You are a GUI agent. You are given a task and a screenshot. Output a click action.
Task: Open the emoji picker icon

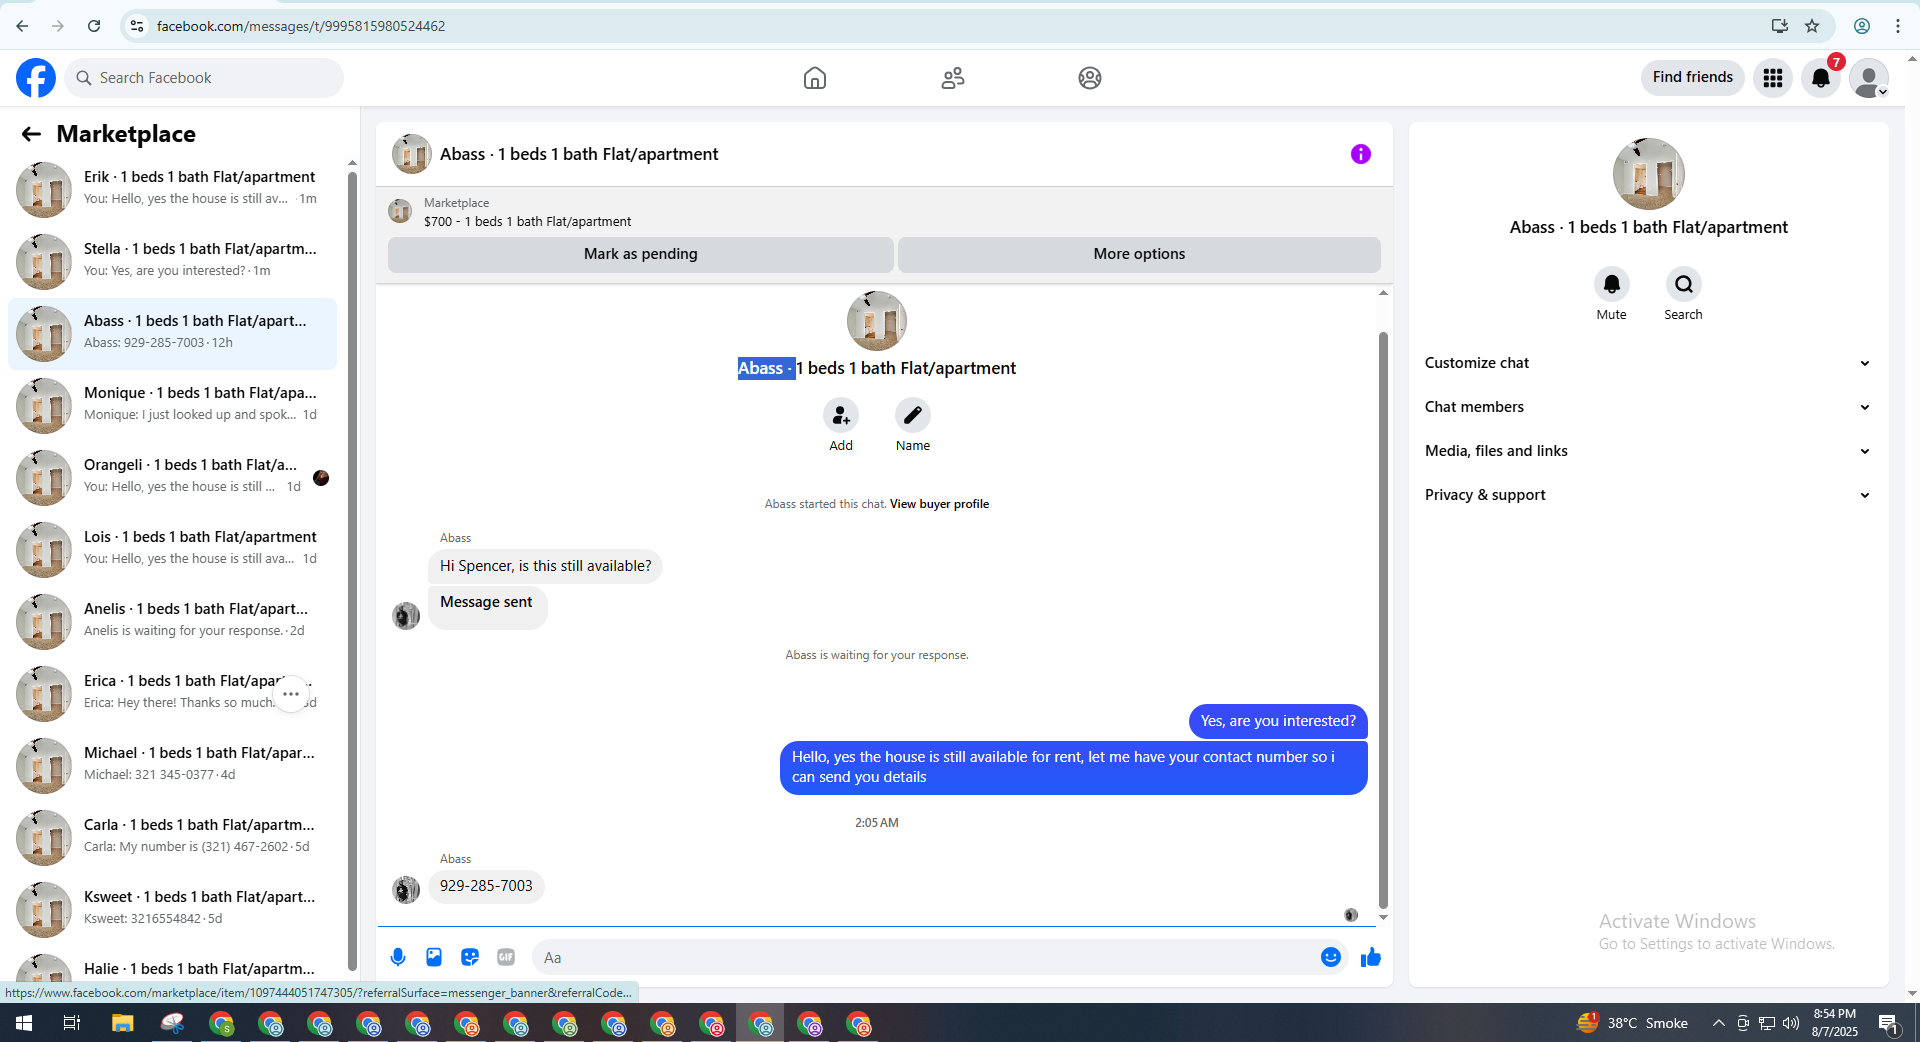coord(1331,957)
